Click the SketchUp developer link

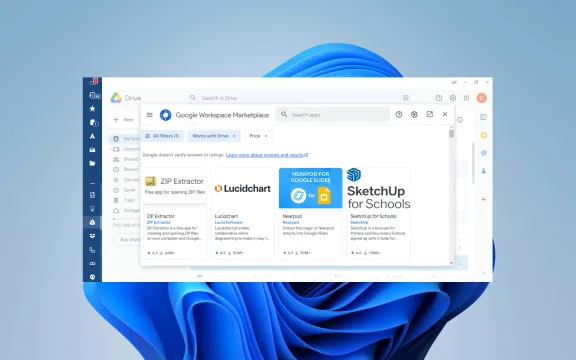point(359,222)
